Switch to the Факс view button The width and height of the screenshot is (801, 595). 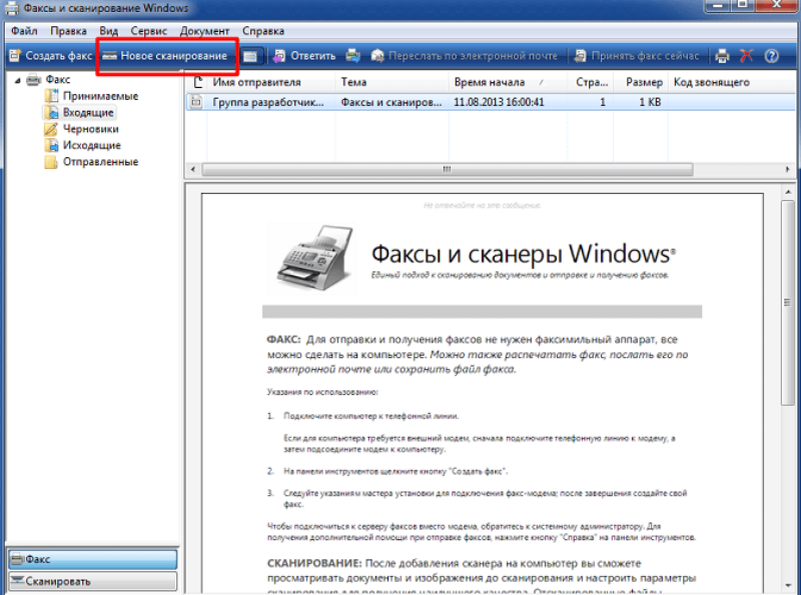92,559
